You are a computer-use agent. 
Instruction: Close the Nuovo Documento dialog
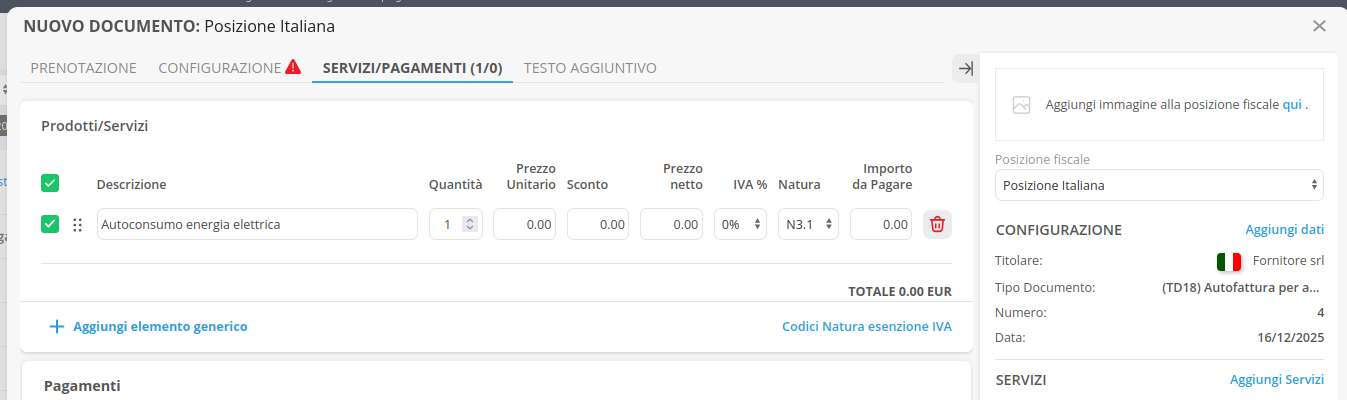(x=1319, y=26)
